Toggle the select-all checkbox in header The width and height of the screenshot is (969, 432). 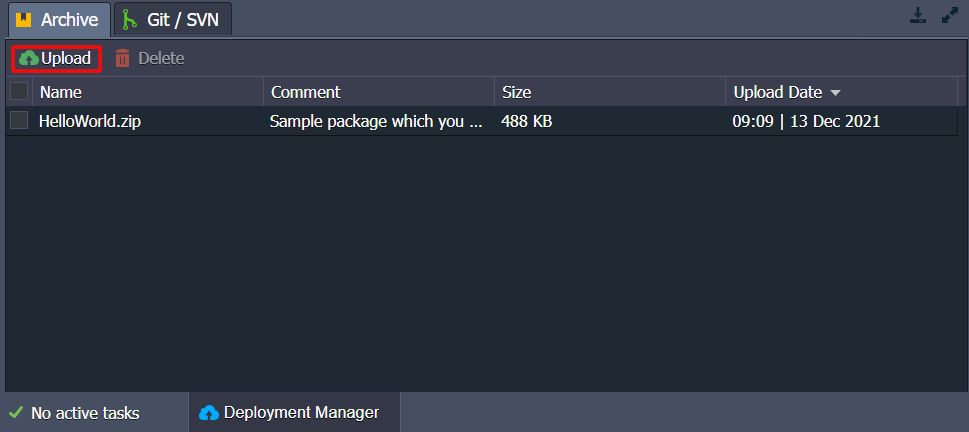point(19,91)
